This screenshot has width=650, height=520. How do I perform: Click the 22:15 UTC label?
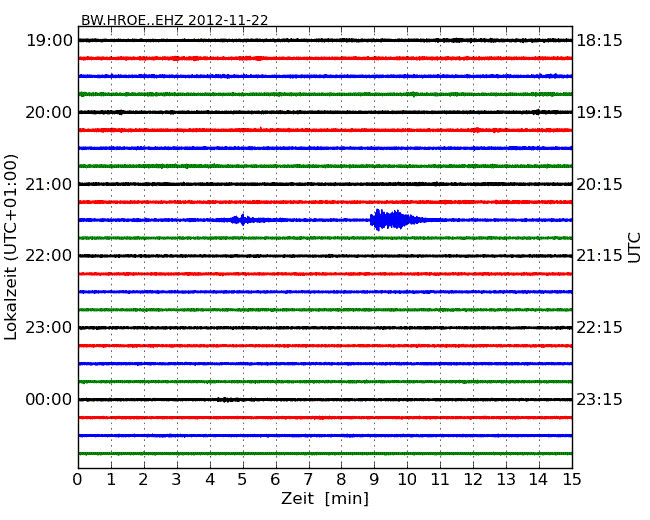point(599,328)
